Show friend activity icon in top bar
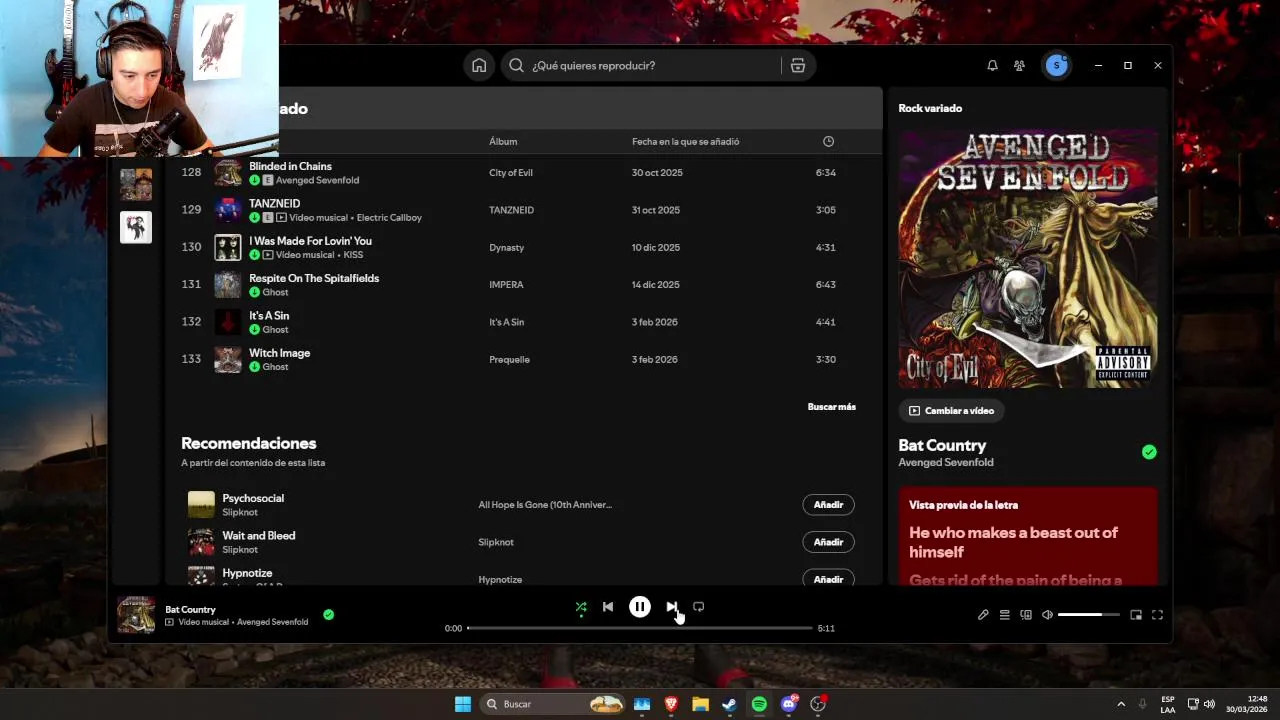The width and height of the screenshot is (1280, 720). [x=1019, y=65]
